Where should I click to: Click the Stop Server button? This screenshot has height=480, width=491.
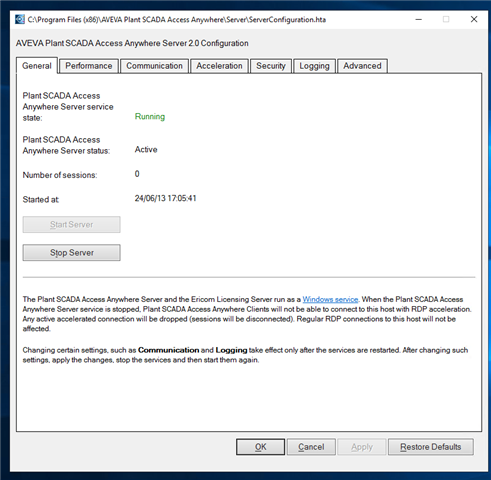[x=72, y=253]
